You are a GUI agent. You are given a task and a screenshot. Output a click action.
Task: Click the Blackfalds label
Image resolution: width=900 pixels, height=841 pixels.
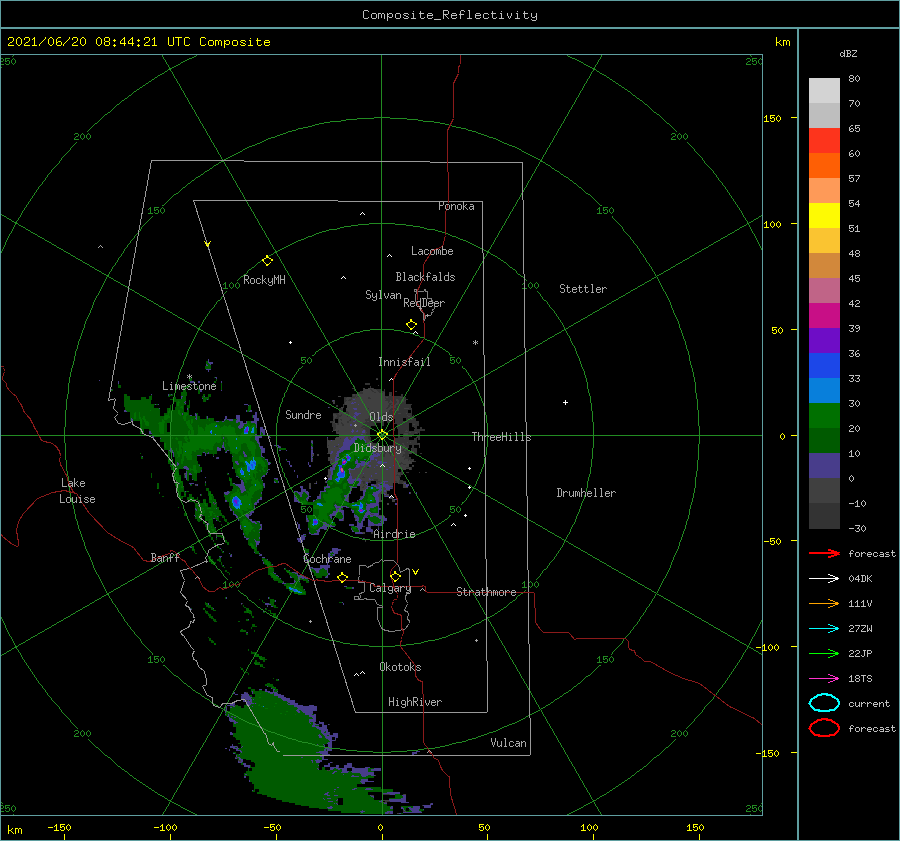425,277
